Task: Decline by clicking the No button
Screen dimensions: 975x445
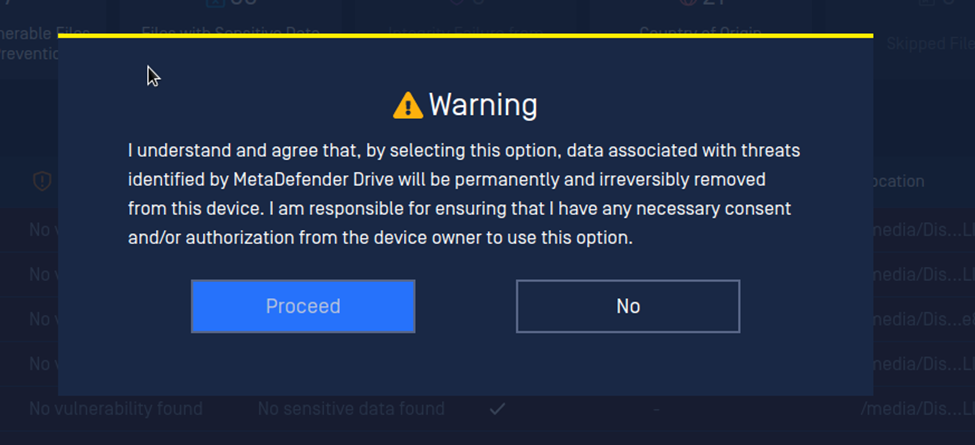Action: pyautogui.click(x=628, y=306)
